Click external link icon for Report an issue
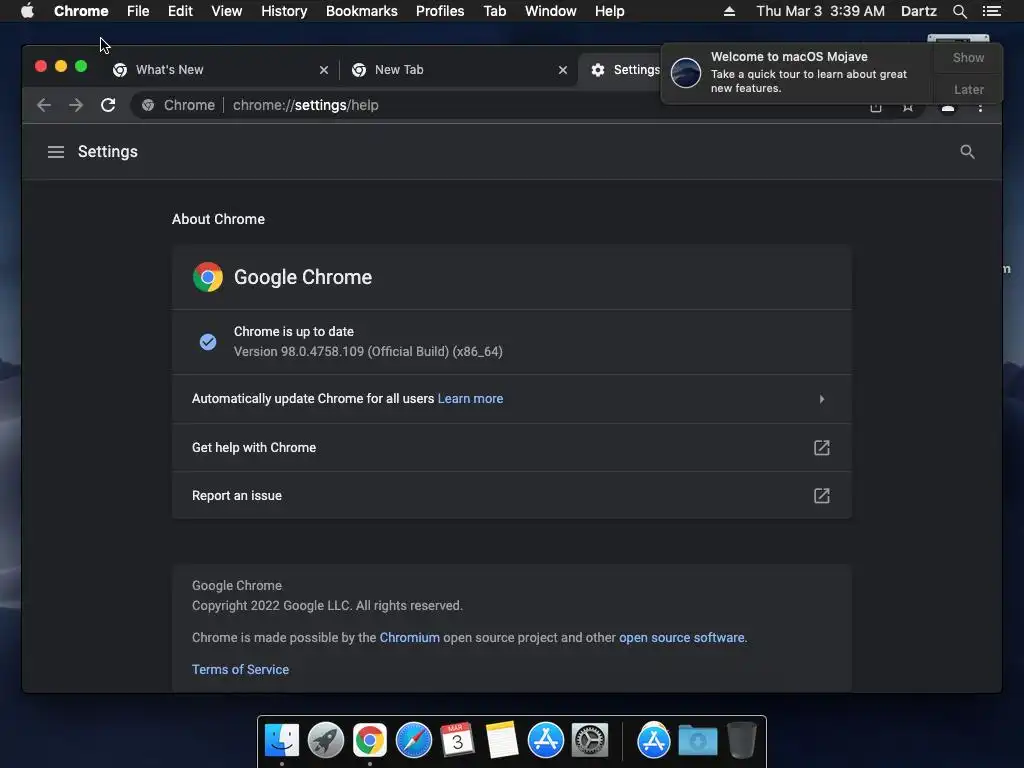 tap(822, 496)
